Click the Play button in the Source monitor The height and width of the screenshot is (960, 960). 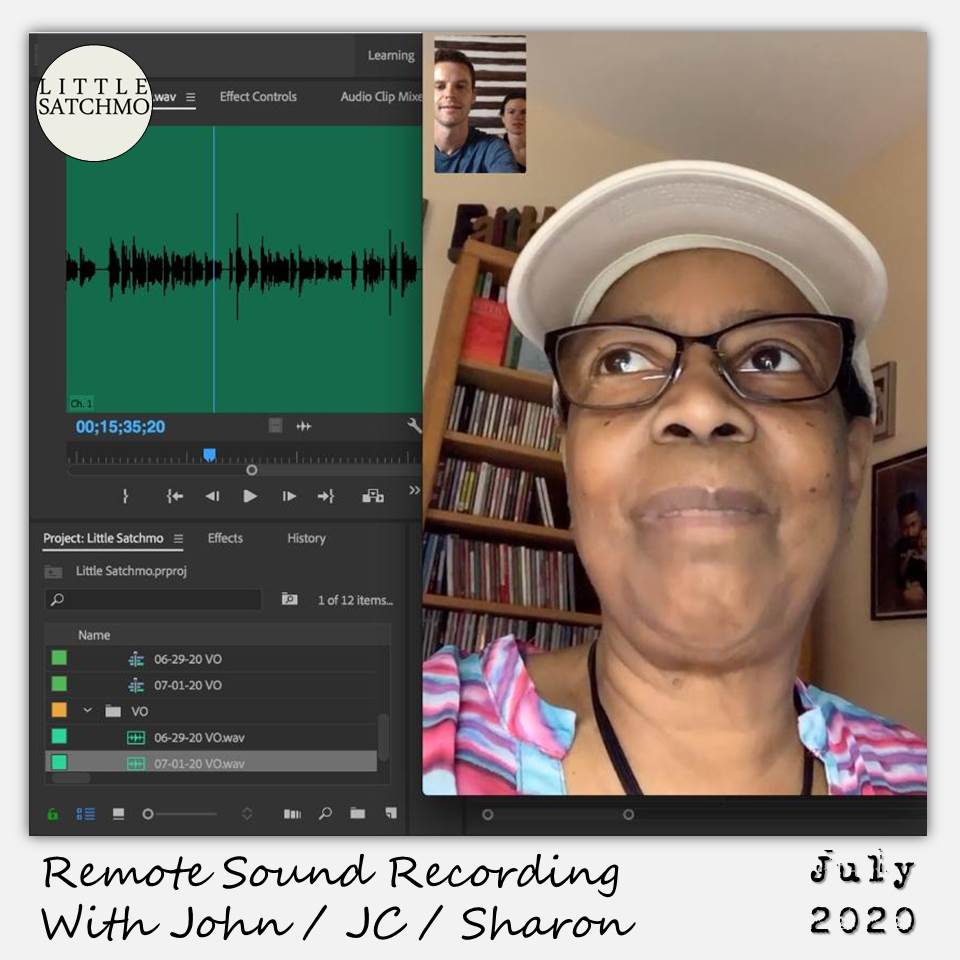[x=250, y=496]
